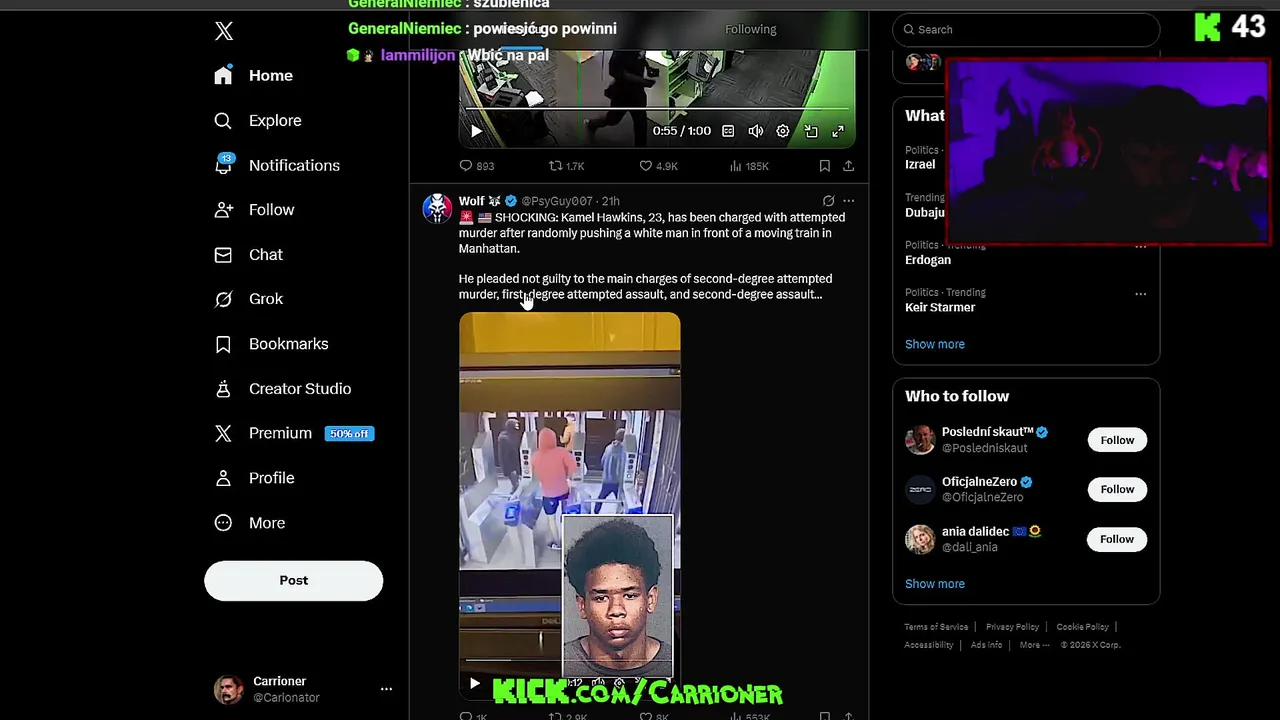Click the Notifications bell icon with badge
Screen dimensions: 1280x720
[x=224, y=165]
